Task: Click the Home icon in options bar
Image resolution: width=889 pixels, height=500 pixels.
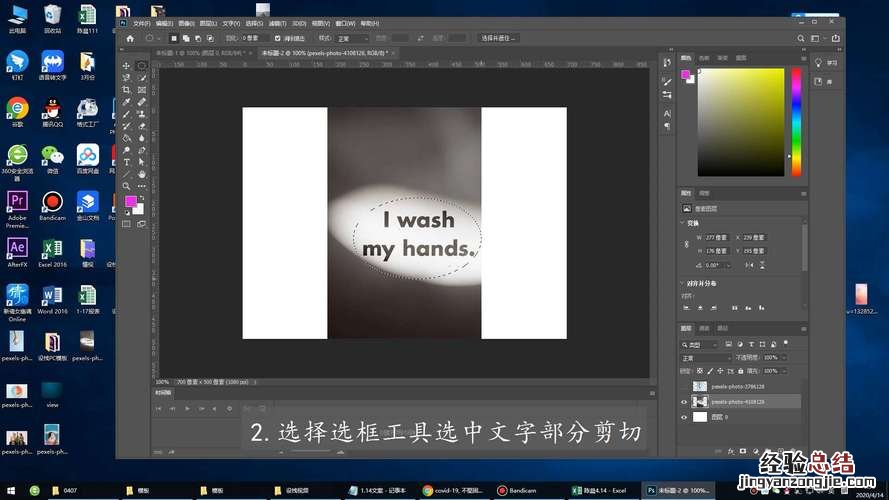Action: (130, 38)
